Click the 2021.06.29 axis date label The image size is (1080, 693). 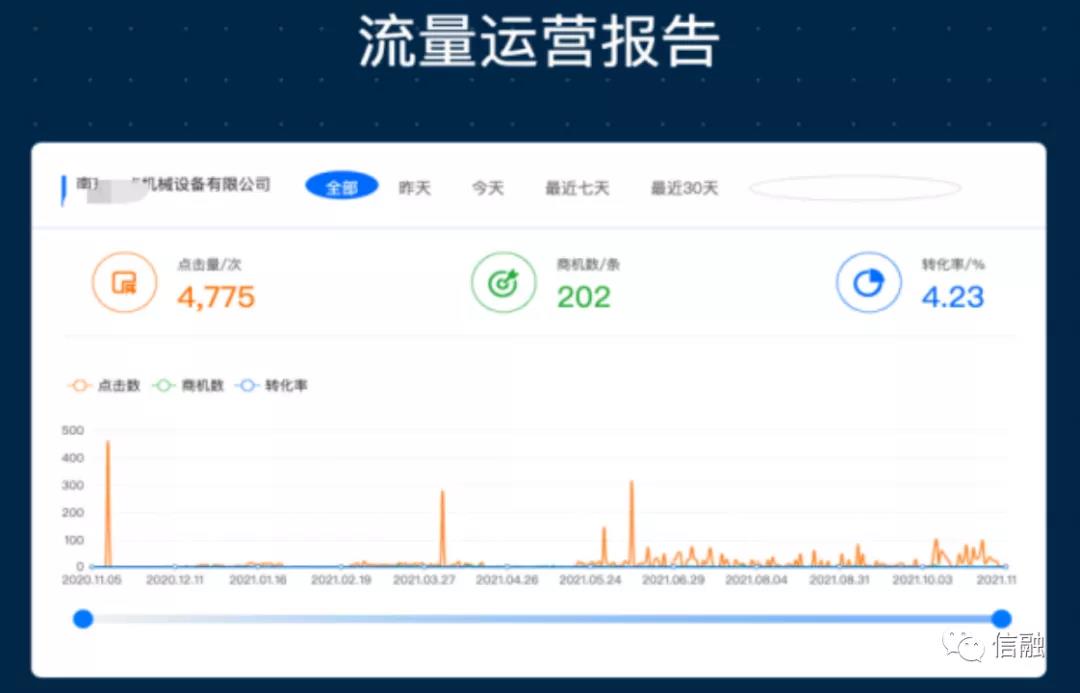click(674, 580)
